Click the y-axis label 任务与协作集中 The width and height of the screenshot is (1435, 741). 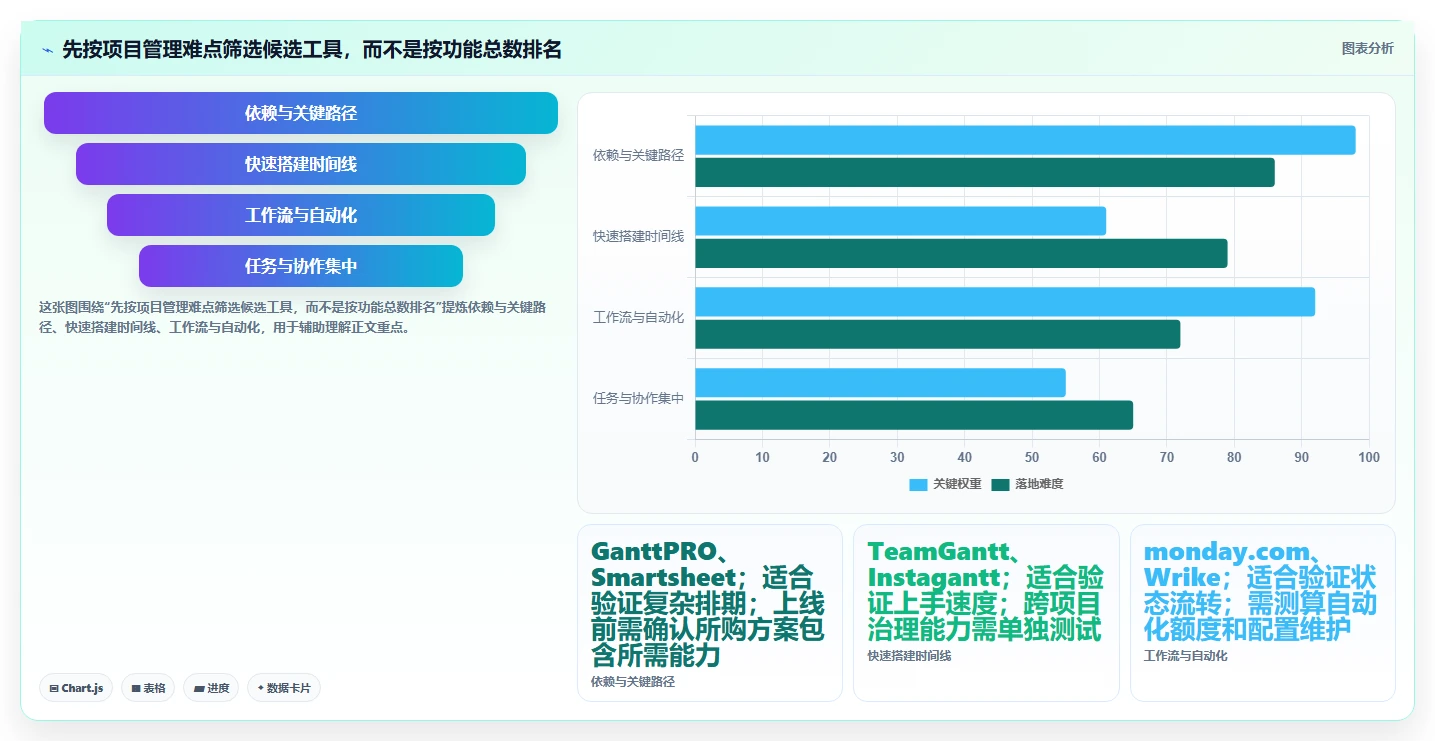coord(638,398)
